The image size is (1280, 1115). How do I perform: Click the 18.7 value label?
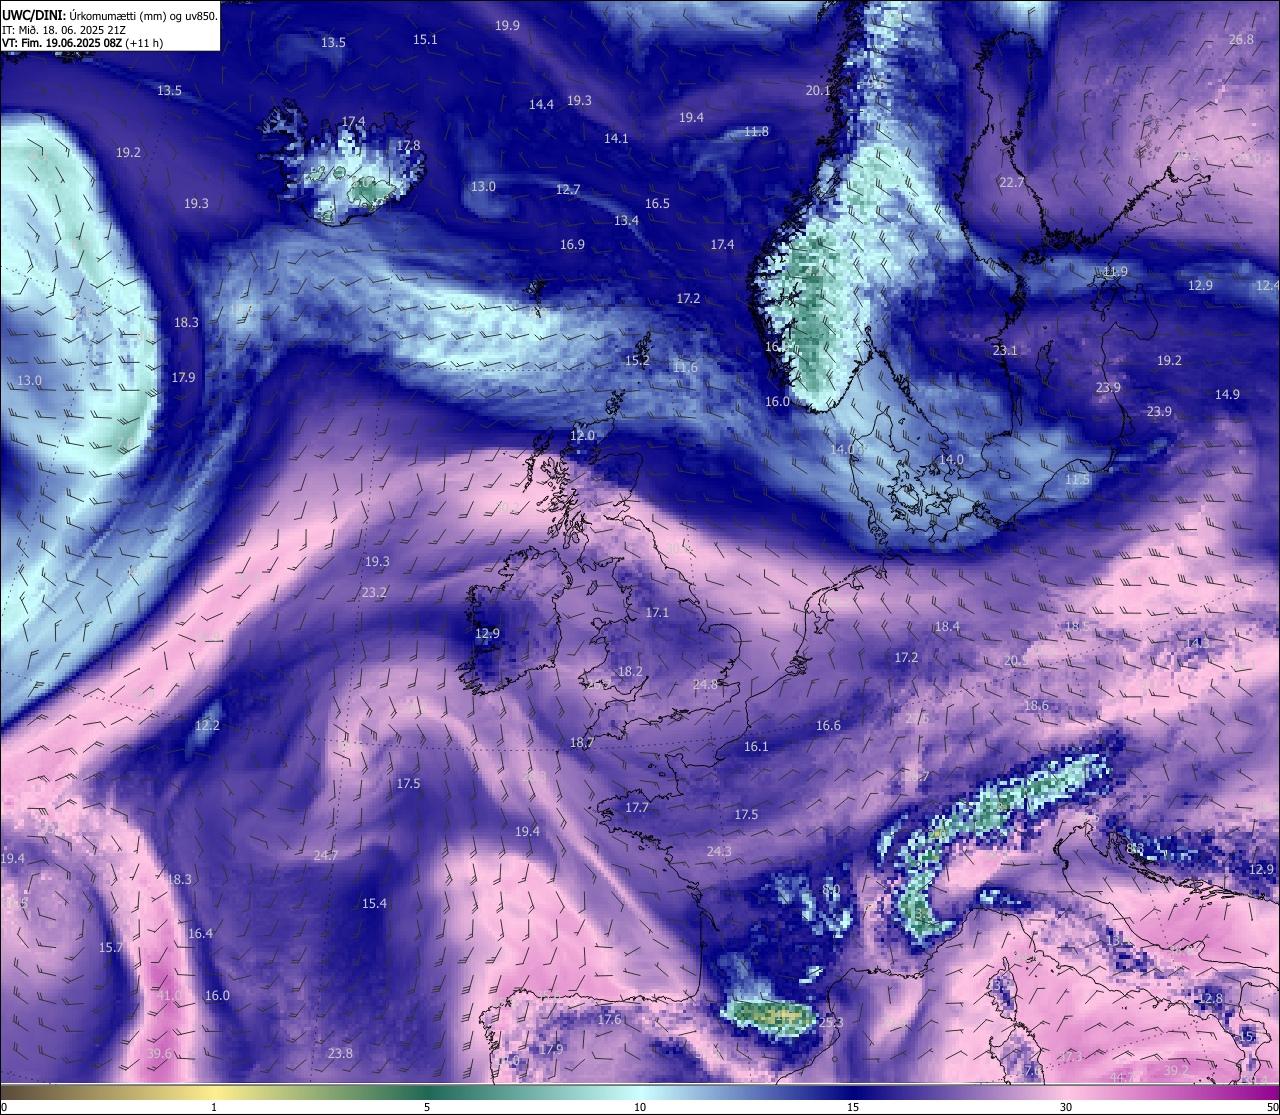[x=581, y=742]
